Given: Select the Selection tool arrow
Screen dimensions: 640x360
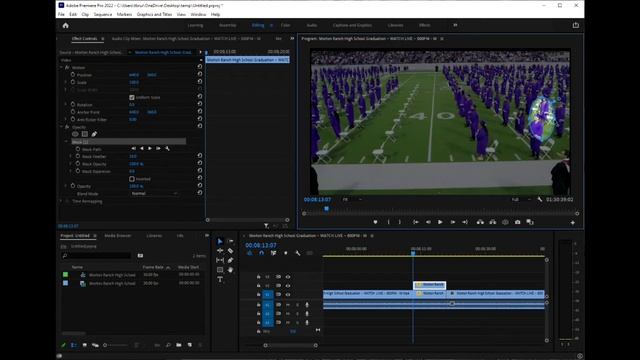Looking at the screenshot, I should point(220,241).
